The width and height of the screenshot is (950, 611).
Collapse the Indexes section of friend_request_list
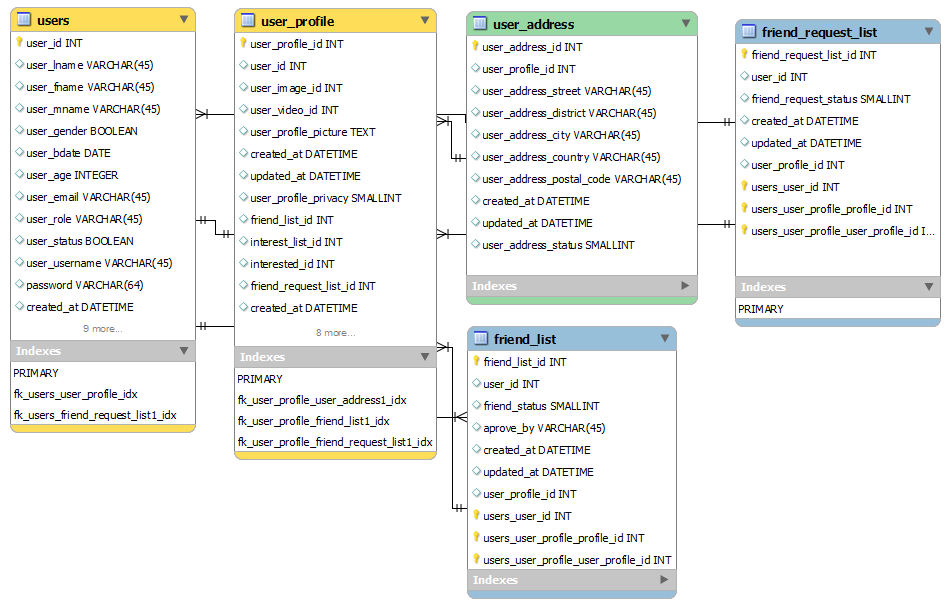pos(929,286)
